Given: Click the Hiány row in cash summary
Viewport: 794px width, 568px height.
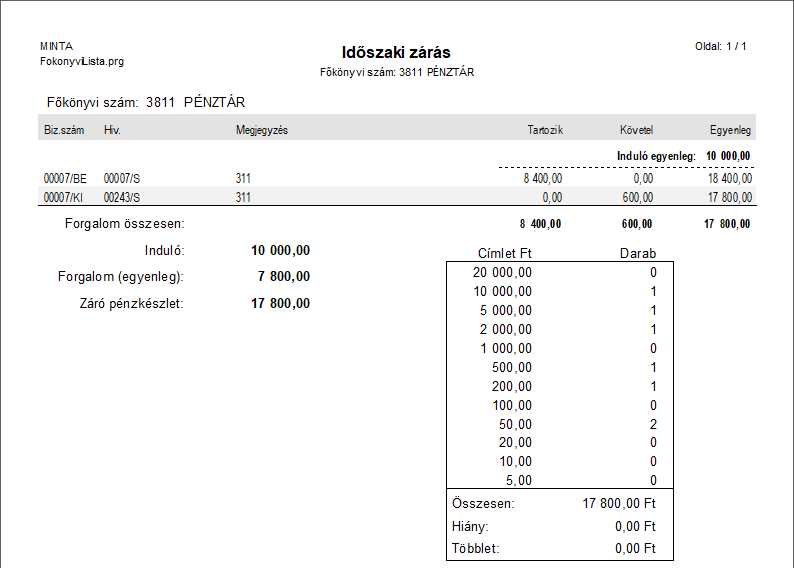Looking at the screenshot, I should (x=559, y=526).
